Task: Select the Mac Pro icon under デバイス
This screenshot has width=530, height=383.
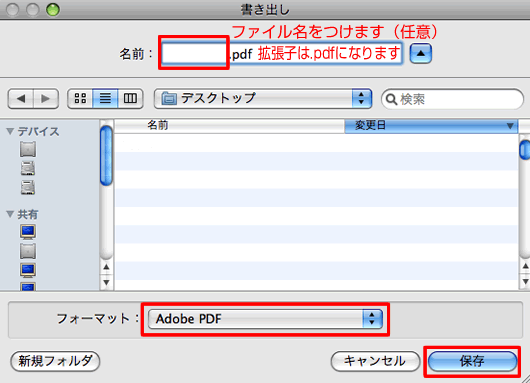Action: (28, 149)
